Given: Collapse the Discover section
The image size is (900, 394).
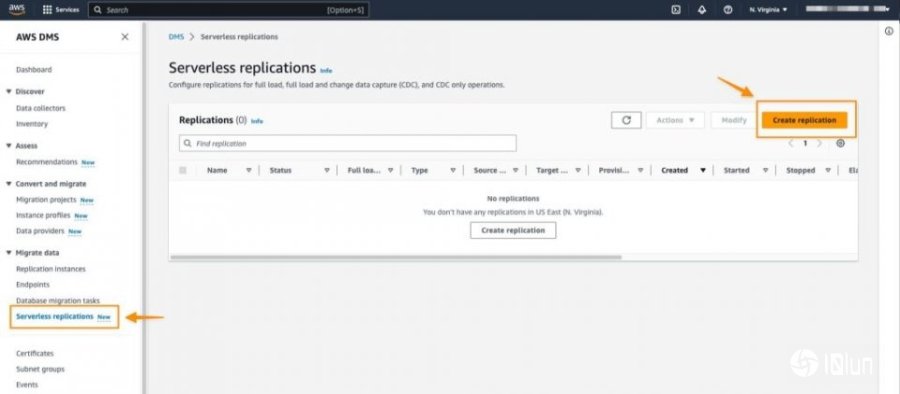Looking at the screenshot, I should coord(9,92).
